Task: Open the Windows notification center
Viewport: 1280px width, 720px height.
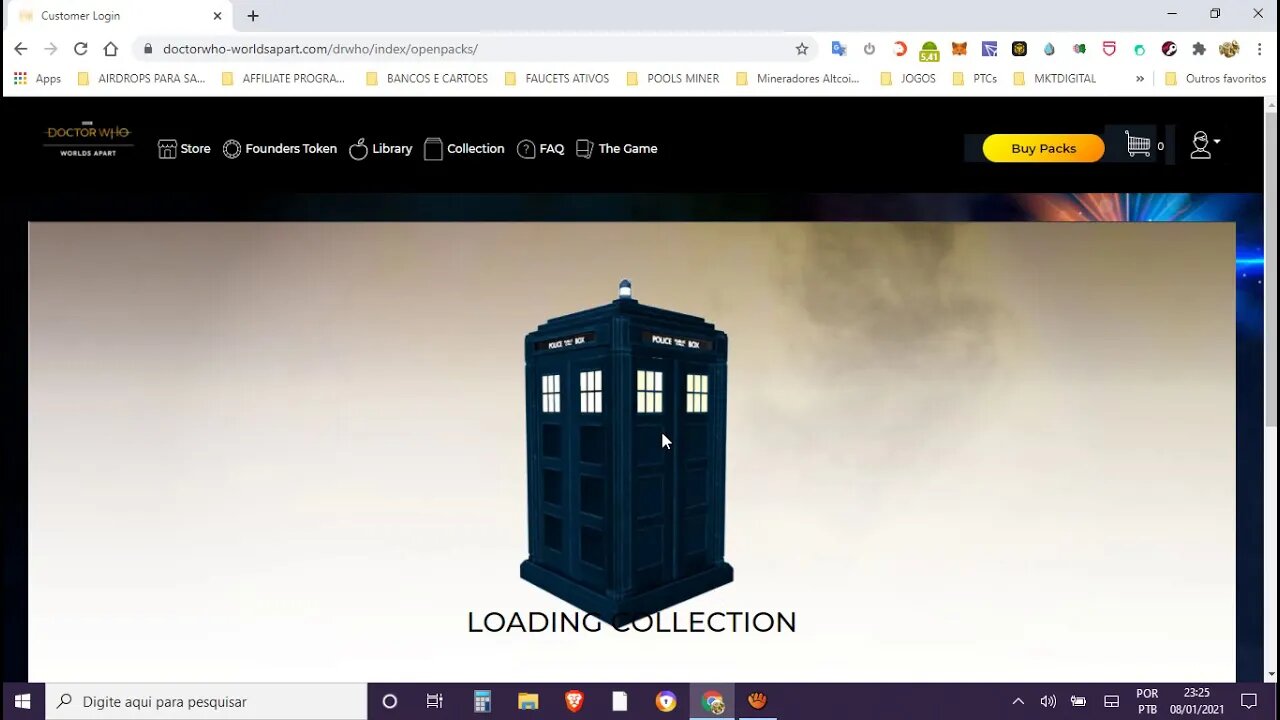Action: coord(1249,701)
